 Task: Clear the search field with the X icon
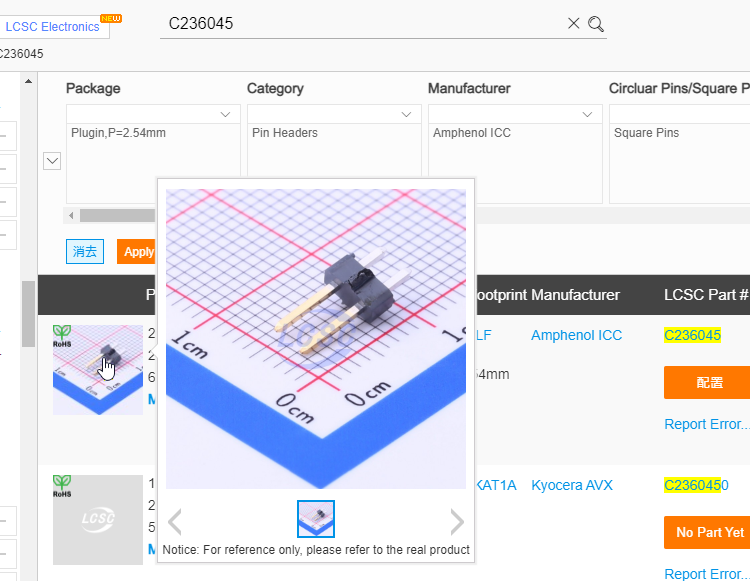tap(574, 23)
